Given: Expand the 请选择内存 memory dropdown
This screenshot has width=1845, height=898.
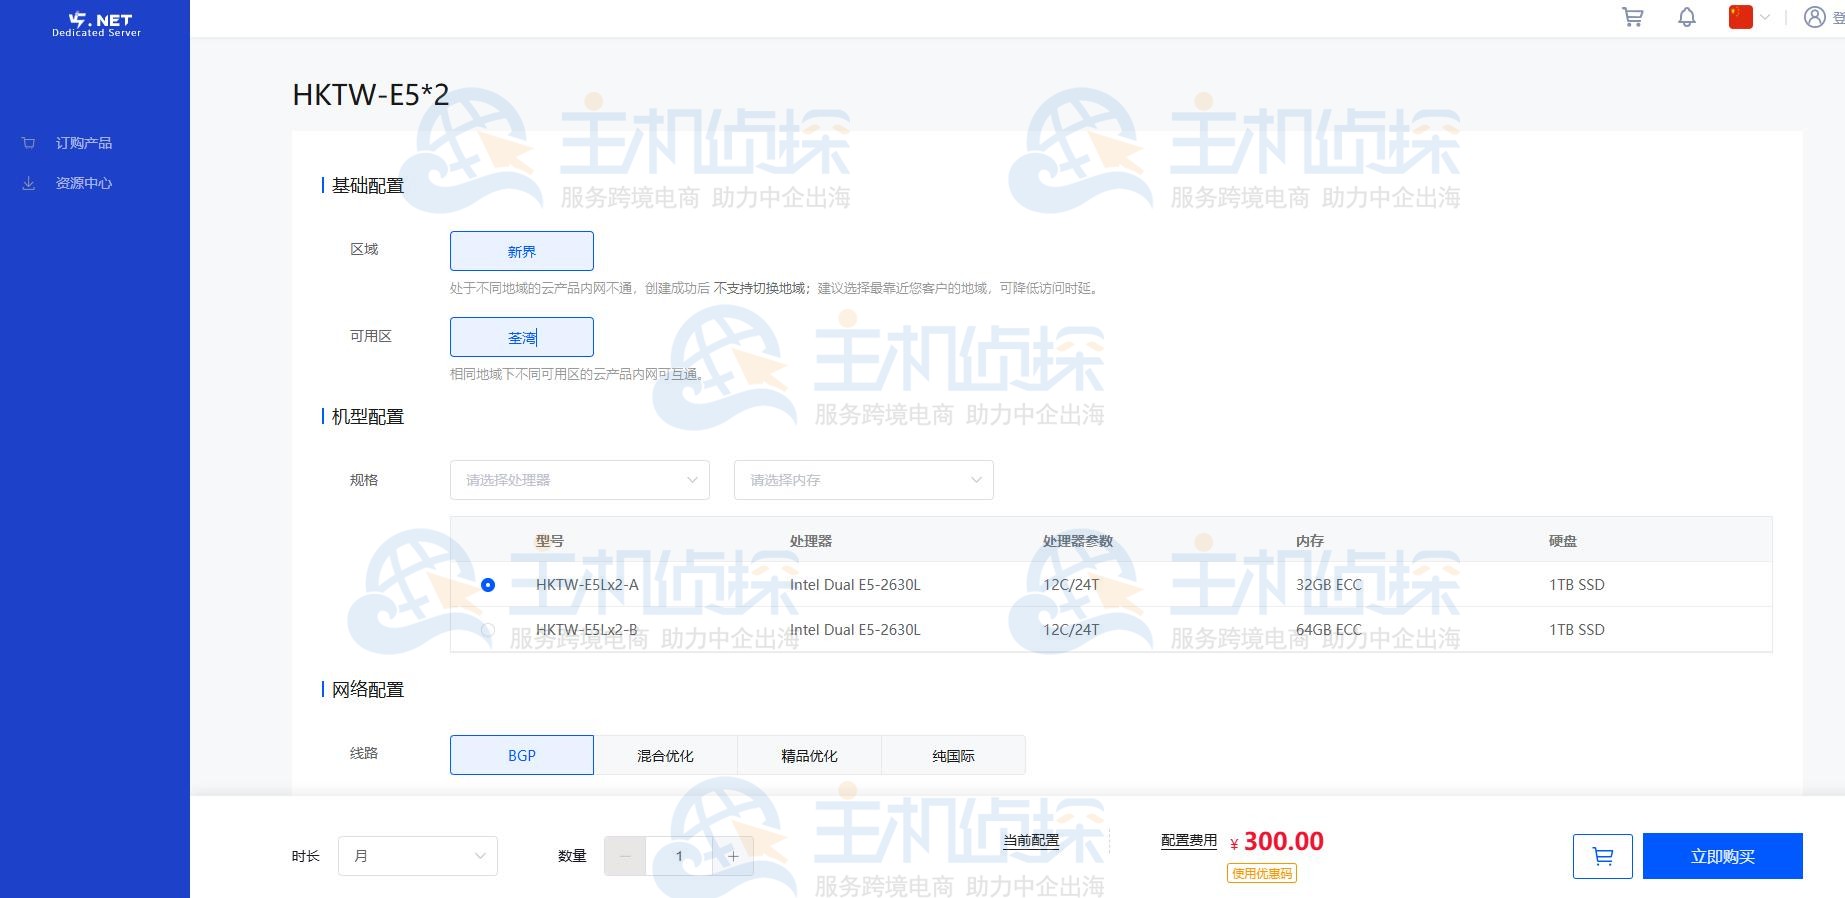Looking at the screenshot, I should [x=863, y=480].
